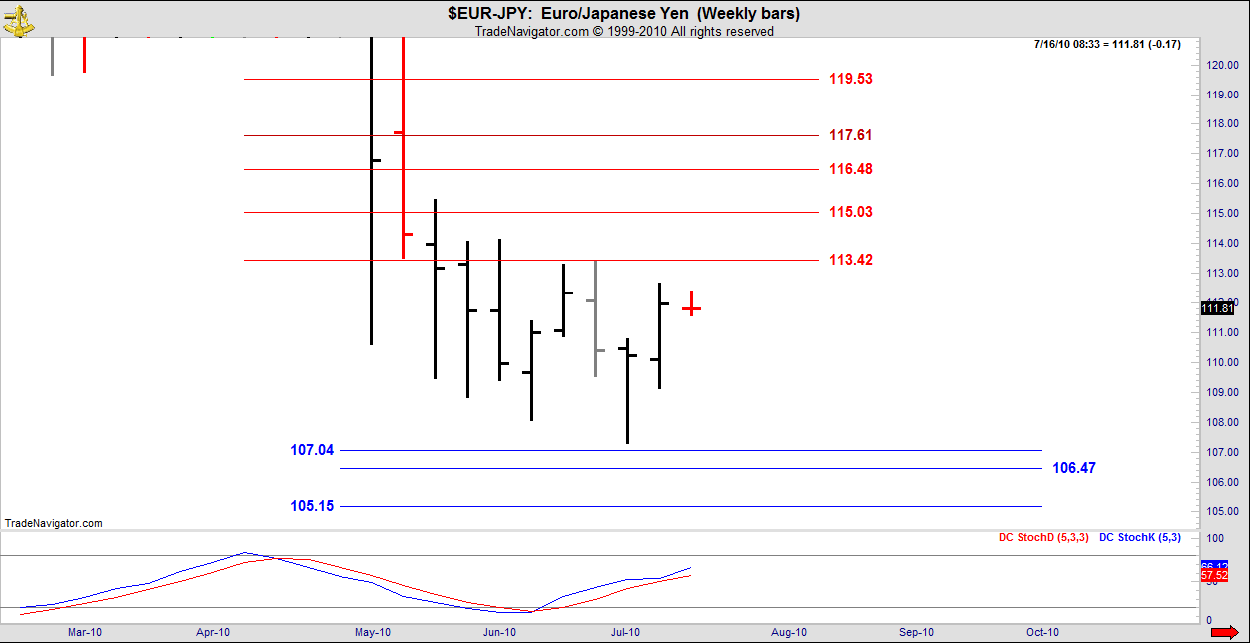Select the DC StochD (5,3,3) legend label

(x=1041, y=538)
